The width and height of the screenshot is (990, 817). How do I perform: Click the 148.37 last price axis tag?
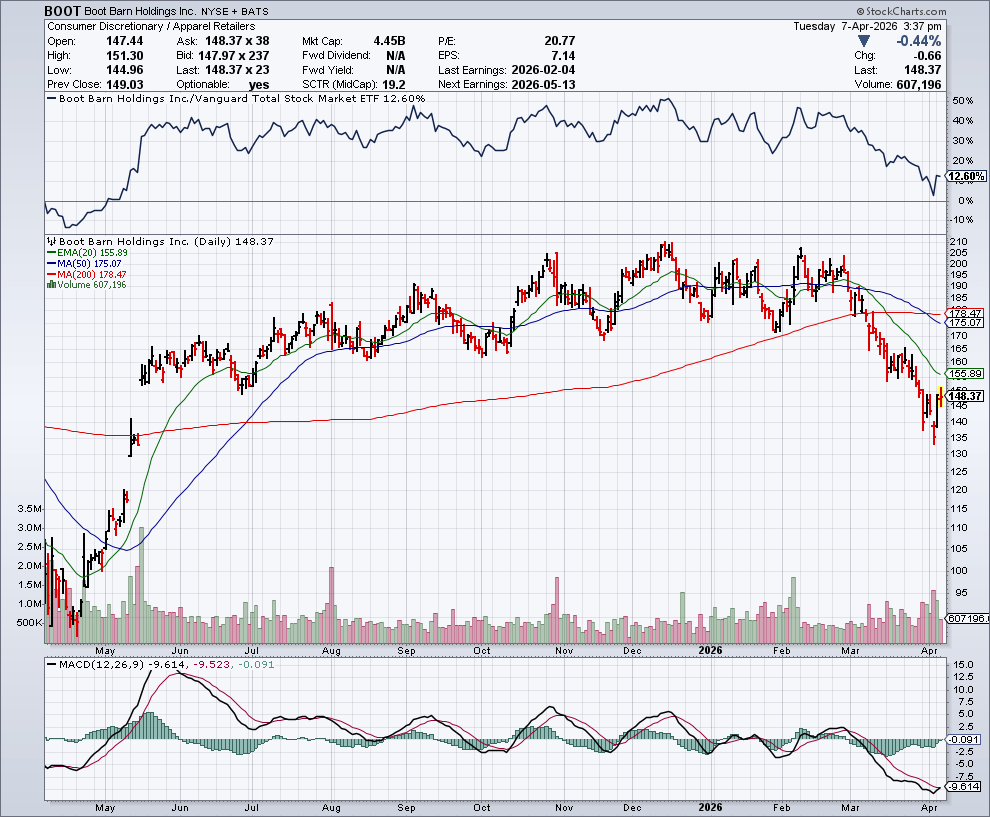[965, 396]
